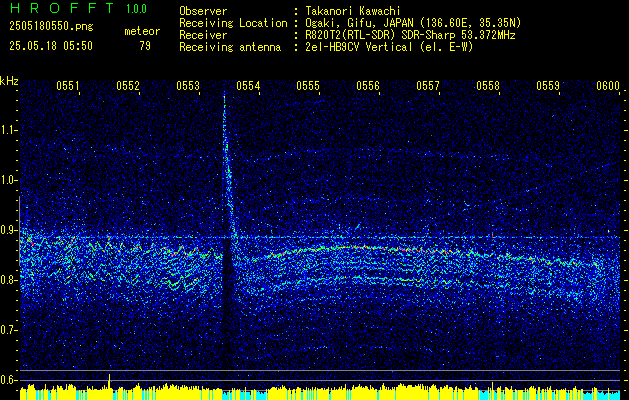This screenshot has width=629, height=400.
Task: Click the kHz axis unit label
Action: [9, 81]
